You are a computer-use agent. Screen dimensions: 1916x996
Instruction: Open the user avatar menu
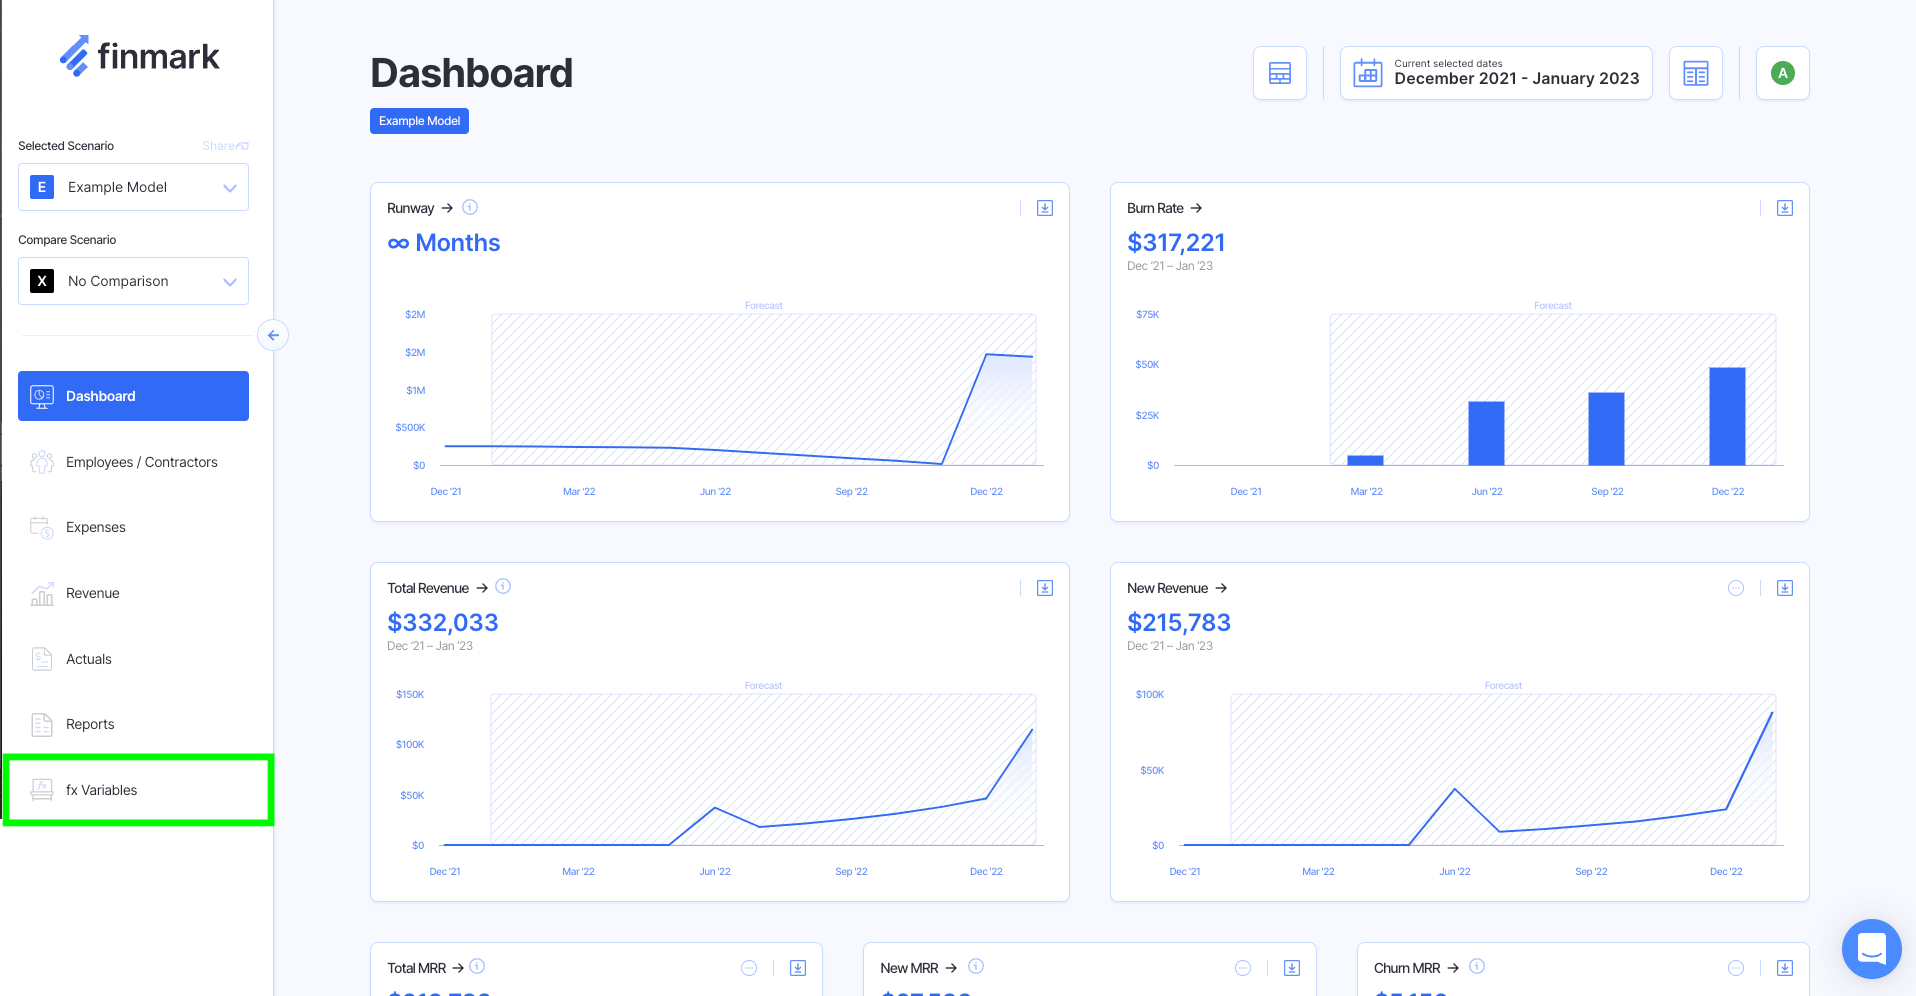point(1782,73)
